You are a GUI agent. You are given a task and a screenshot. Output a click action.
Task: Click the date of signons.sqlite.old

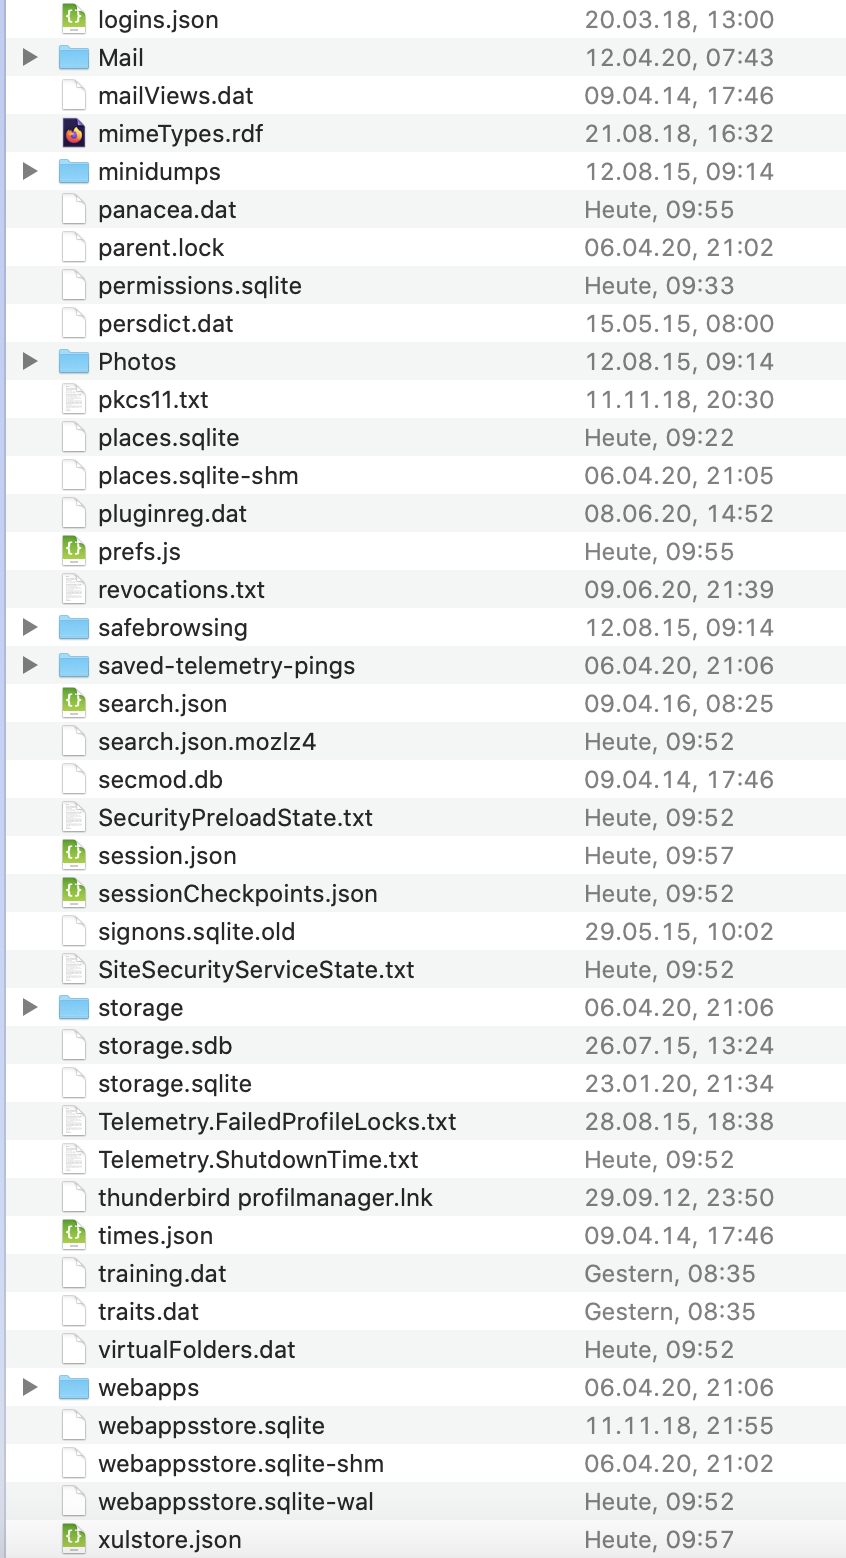tap(679, 932)
